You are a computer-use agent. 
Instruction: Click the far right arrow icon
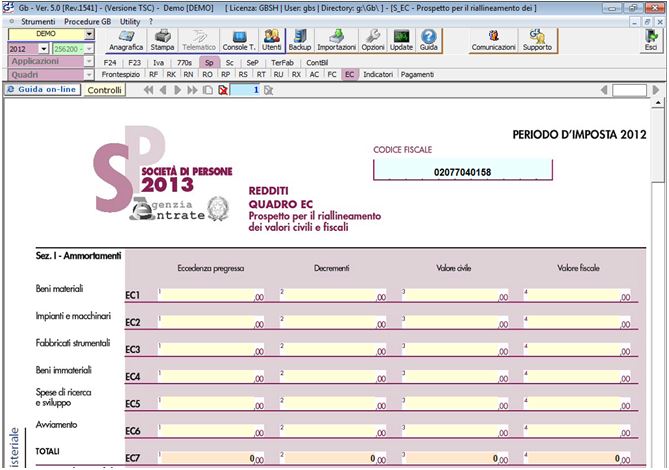click(x=656, y=90)
